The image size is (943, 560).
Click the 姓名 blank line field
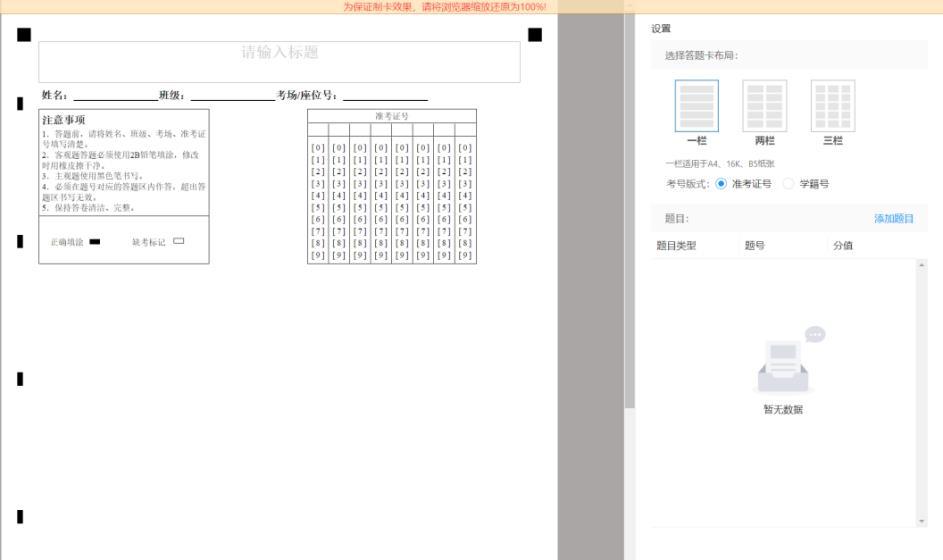[115, 95]
